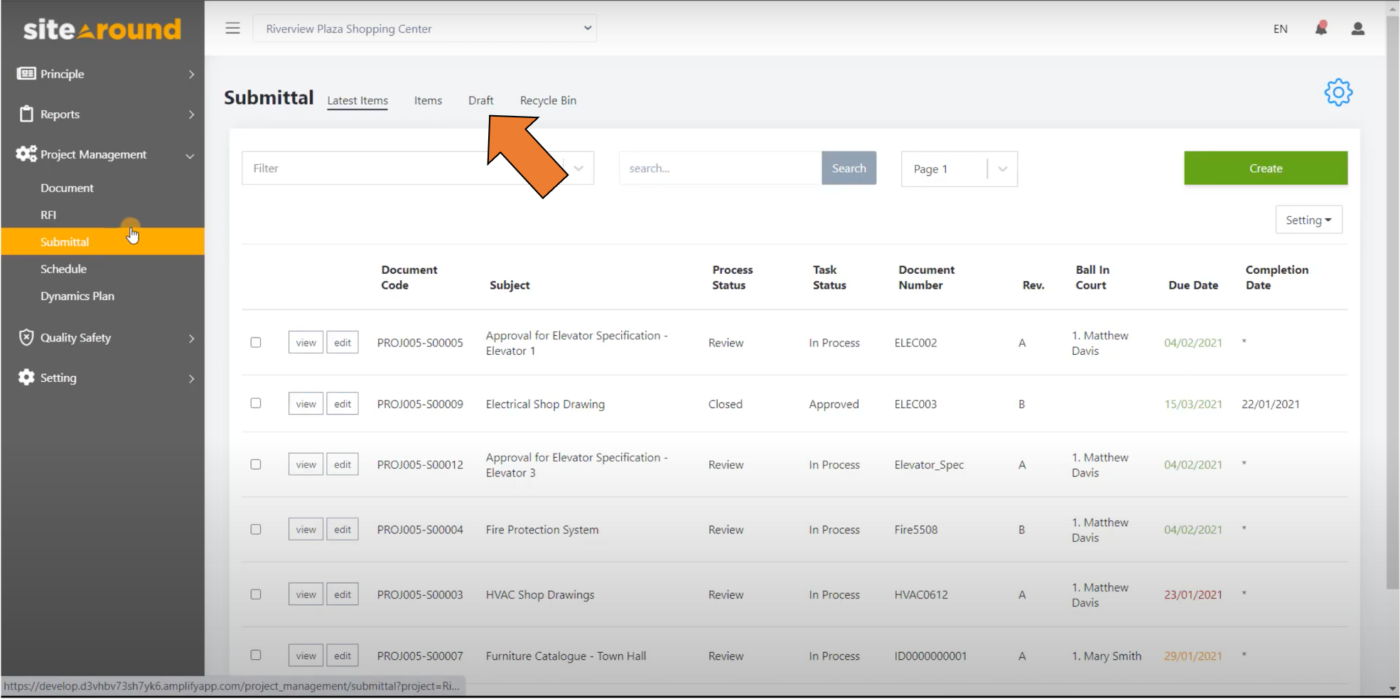Open the notifications bell icon
Viewport: 1400px width, 699px height.
point(1321,28)
